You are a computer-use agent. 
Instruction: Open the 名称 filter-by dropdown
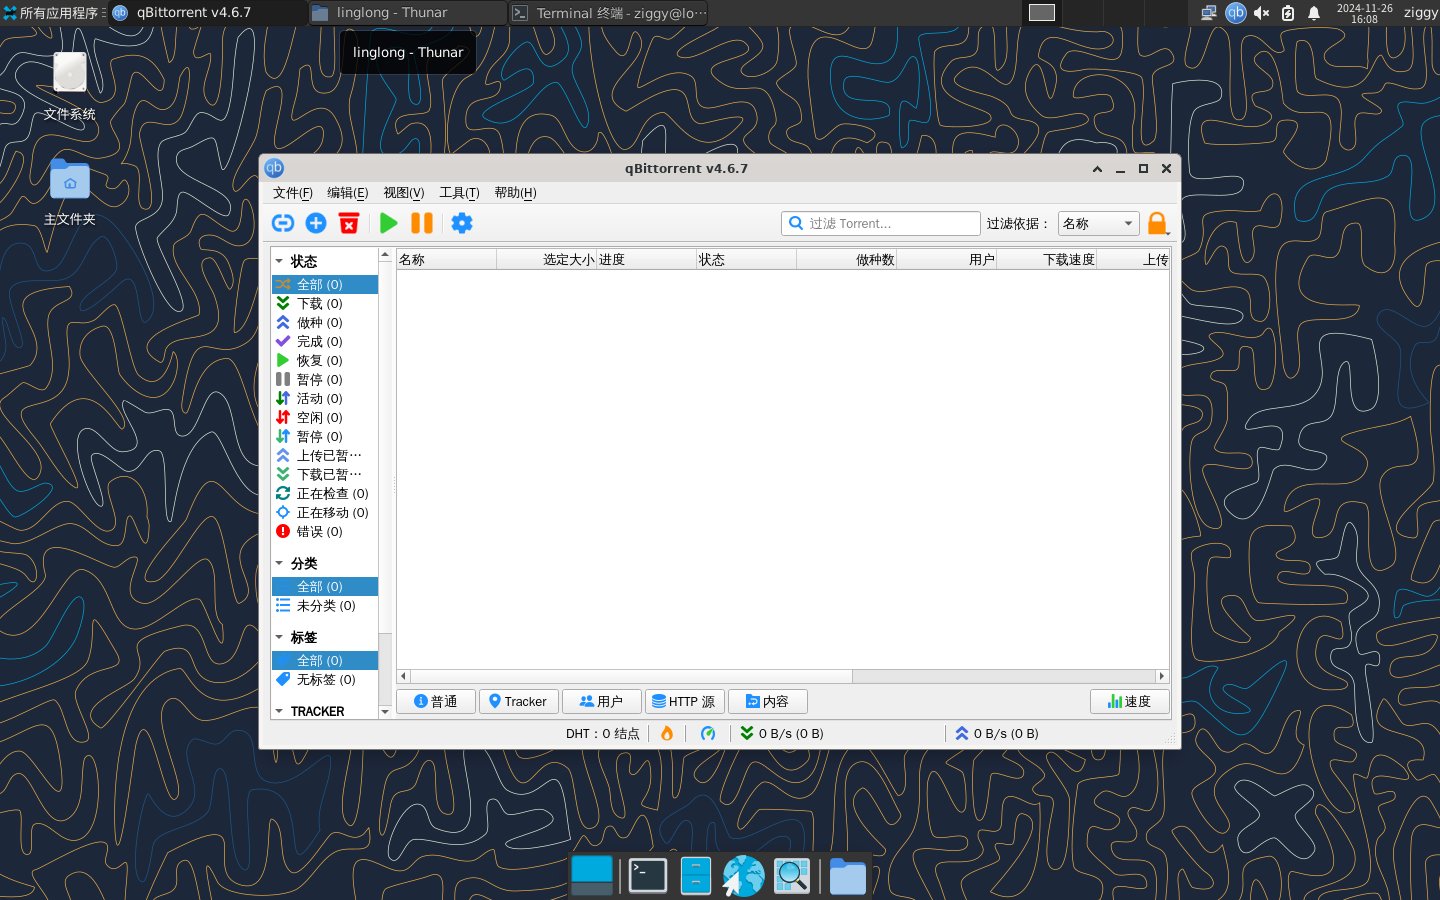(x=1098, y=223)
